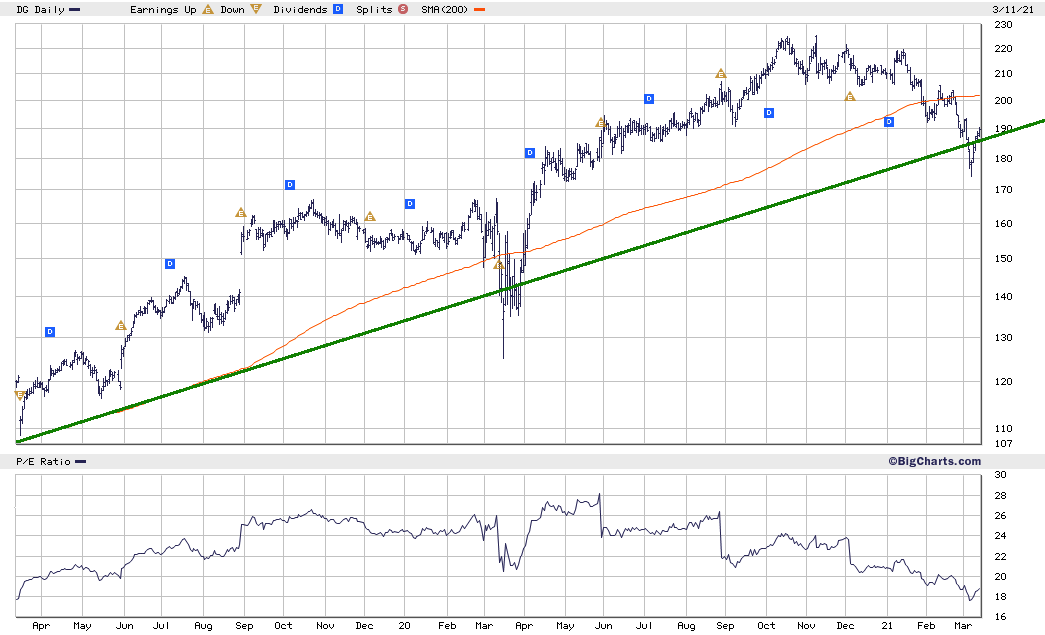Click the '160' price axis label
This screenshot has height=635, width=1045.
click(1003, 224)
